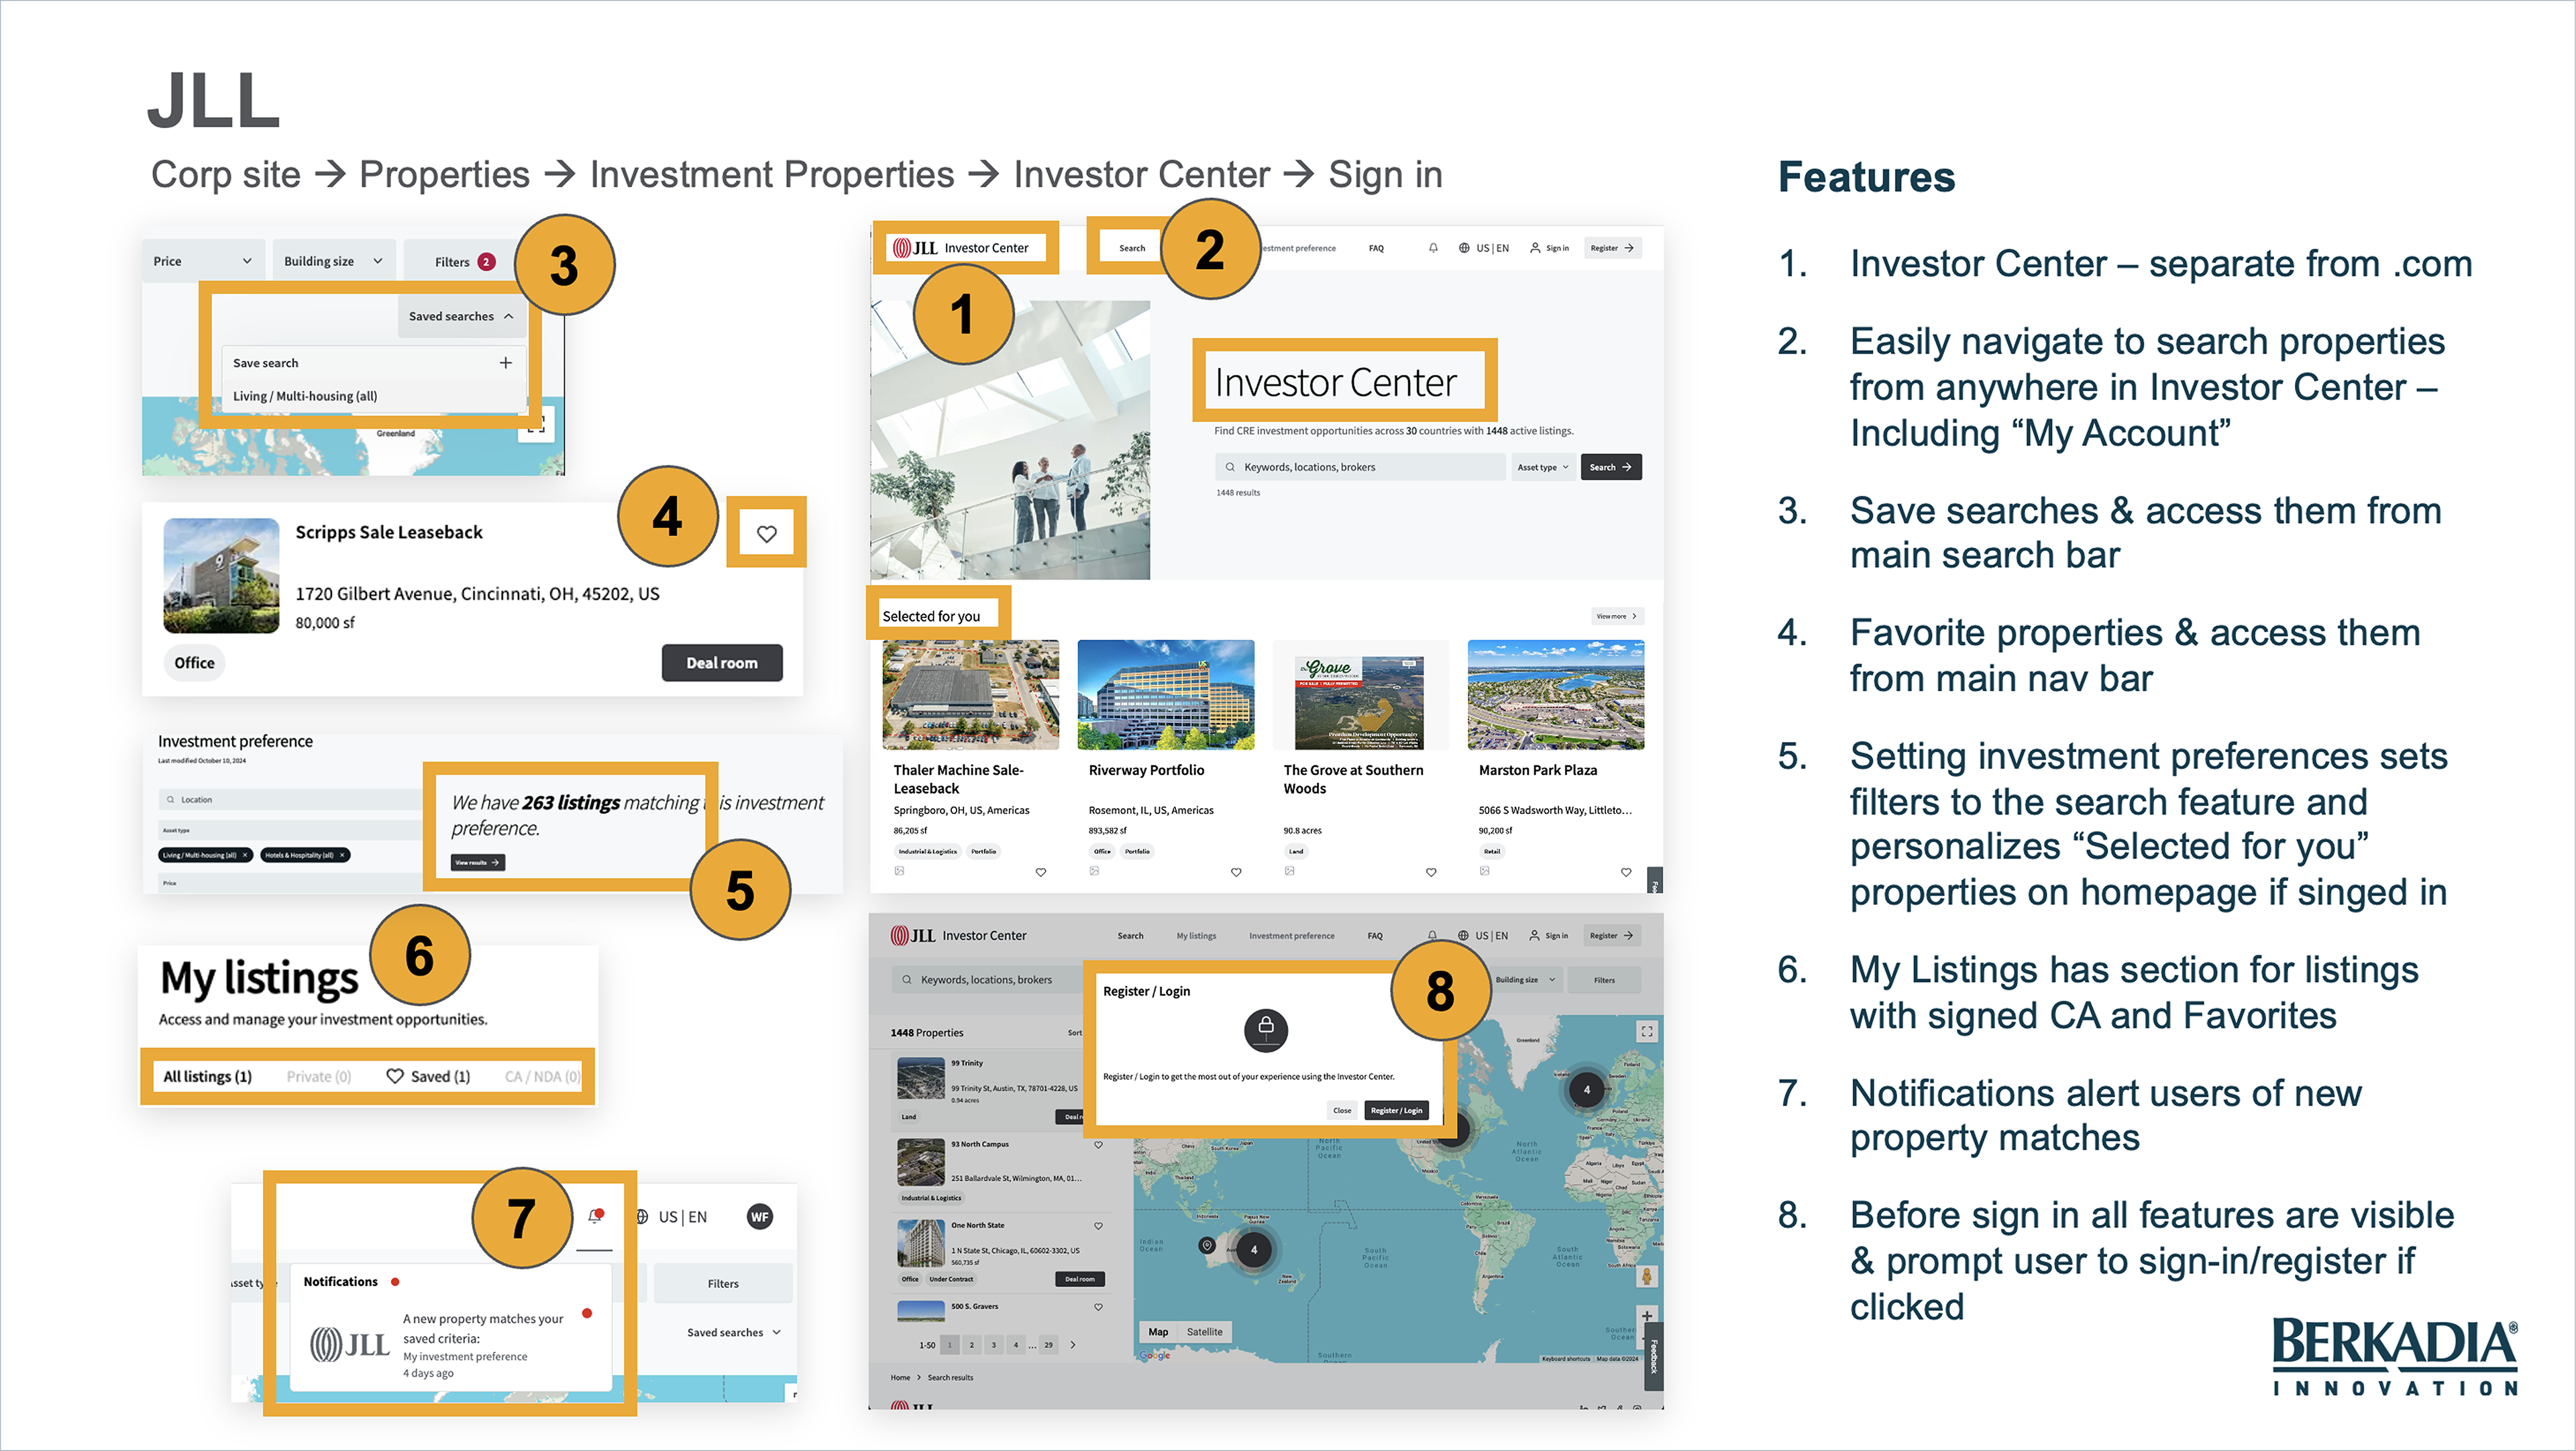Open the WF user avatar menu
The image size is (2576, 1451).
pyautogui.click(x=759, y=1217)
